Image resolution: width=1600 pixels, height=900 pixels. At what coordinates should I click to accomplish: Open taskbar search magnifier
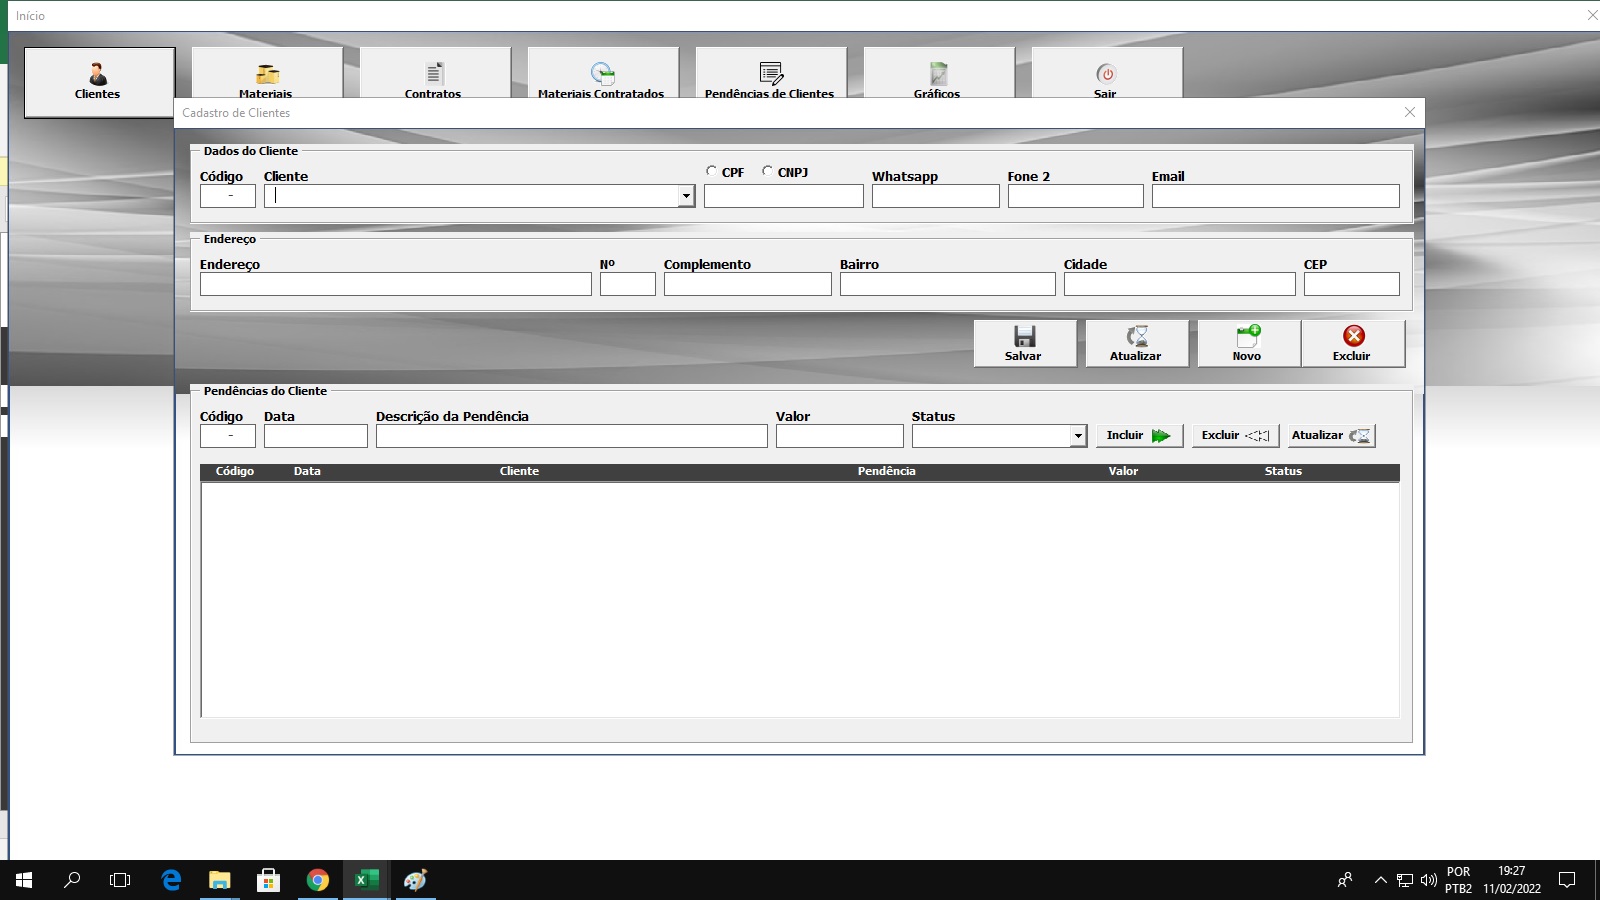pyautogui.click(x=72, y=880)
